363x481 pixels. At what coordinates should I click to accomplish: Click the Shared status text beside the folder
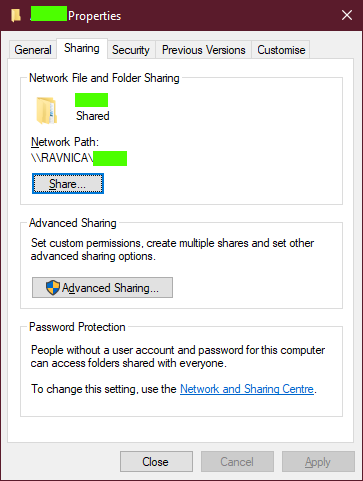93,116
